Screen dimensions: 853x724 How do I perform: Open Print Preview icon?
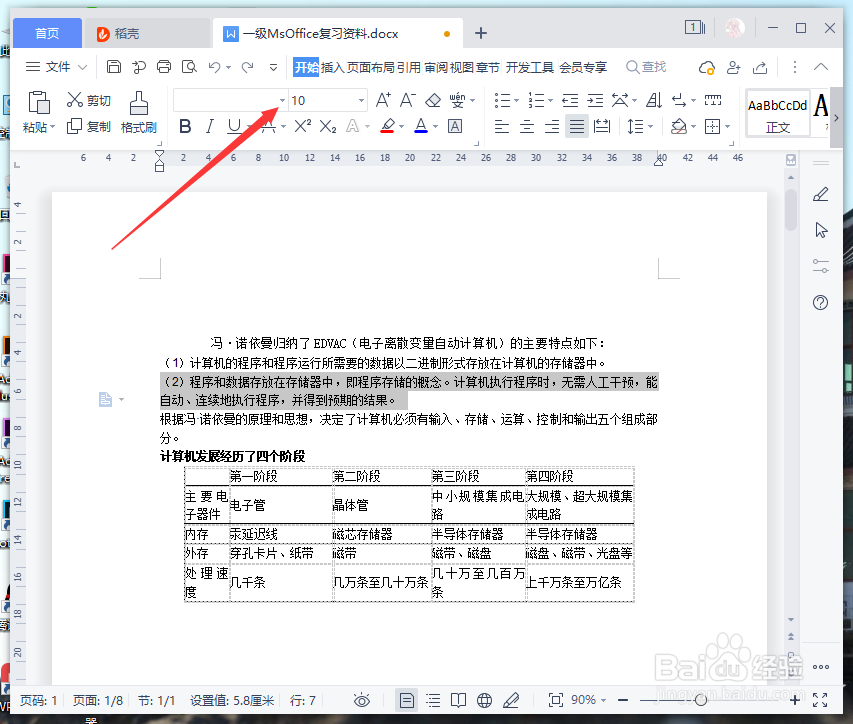(x=189, y=67)
